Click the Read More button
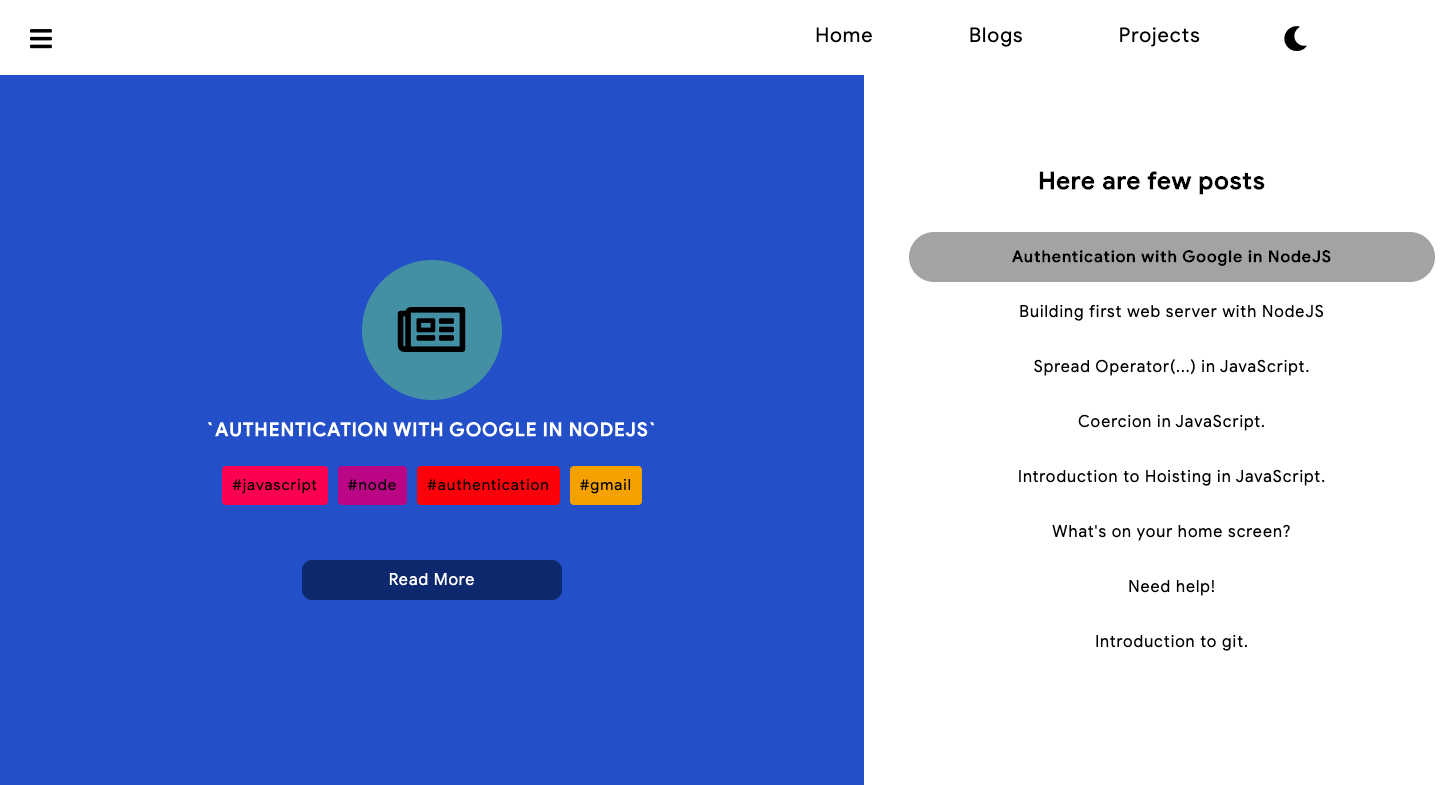 432,580
